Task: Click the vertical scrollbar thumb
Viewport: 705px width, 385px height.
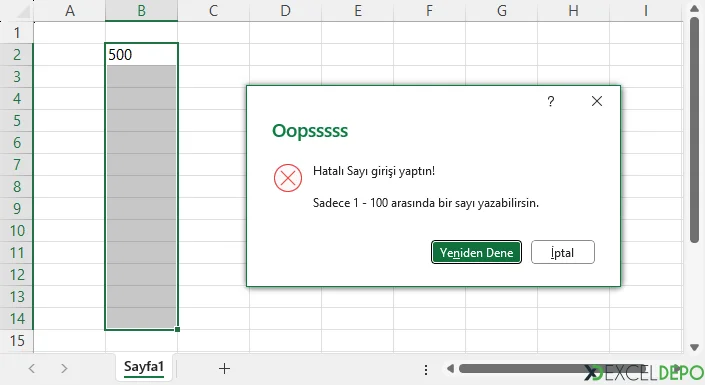Action: point(694,130)
